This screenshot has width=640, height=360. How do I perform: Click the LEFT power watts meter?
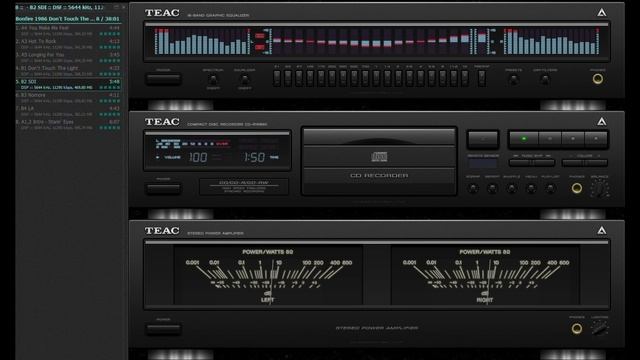[268, 275]
